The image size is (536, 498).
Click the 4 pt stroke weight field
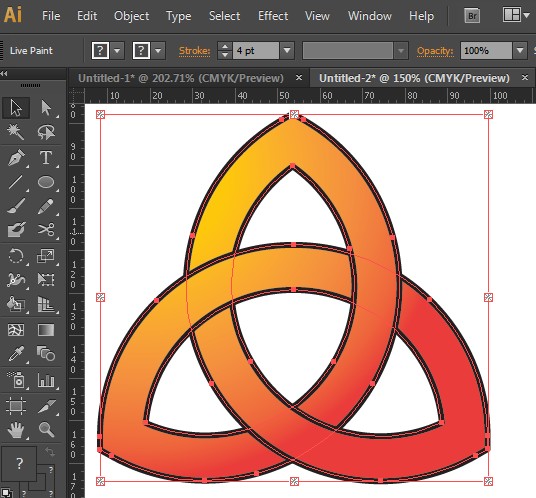pyautogui.click(x=256, y=51)
